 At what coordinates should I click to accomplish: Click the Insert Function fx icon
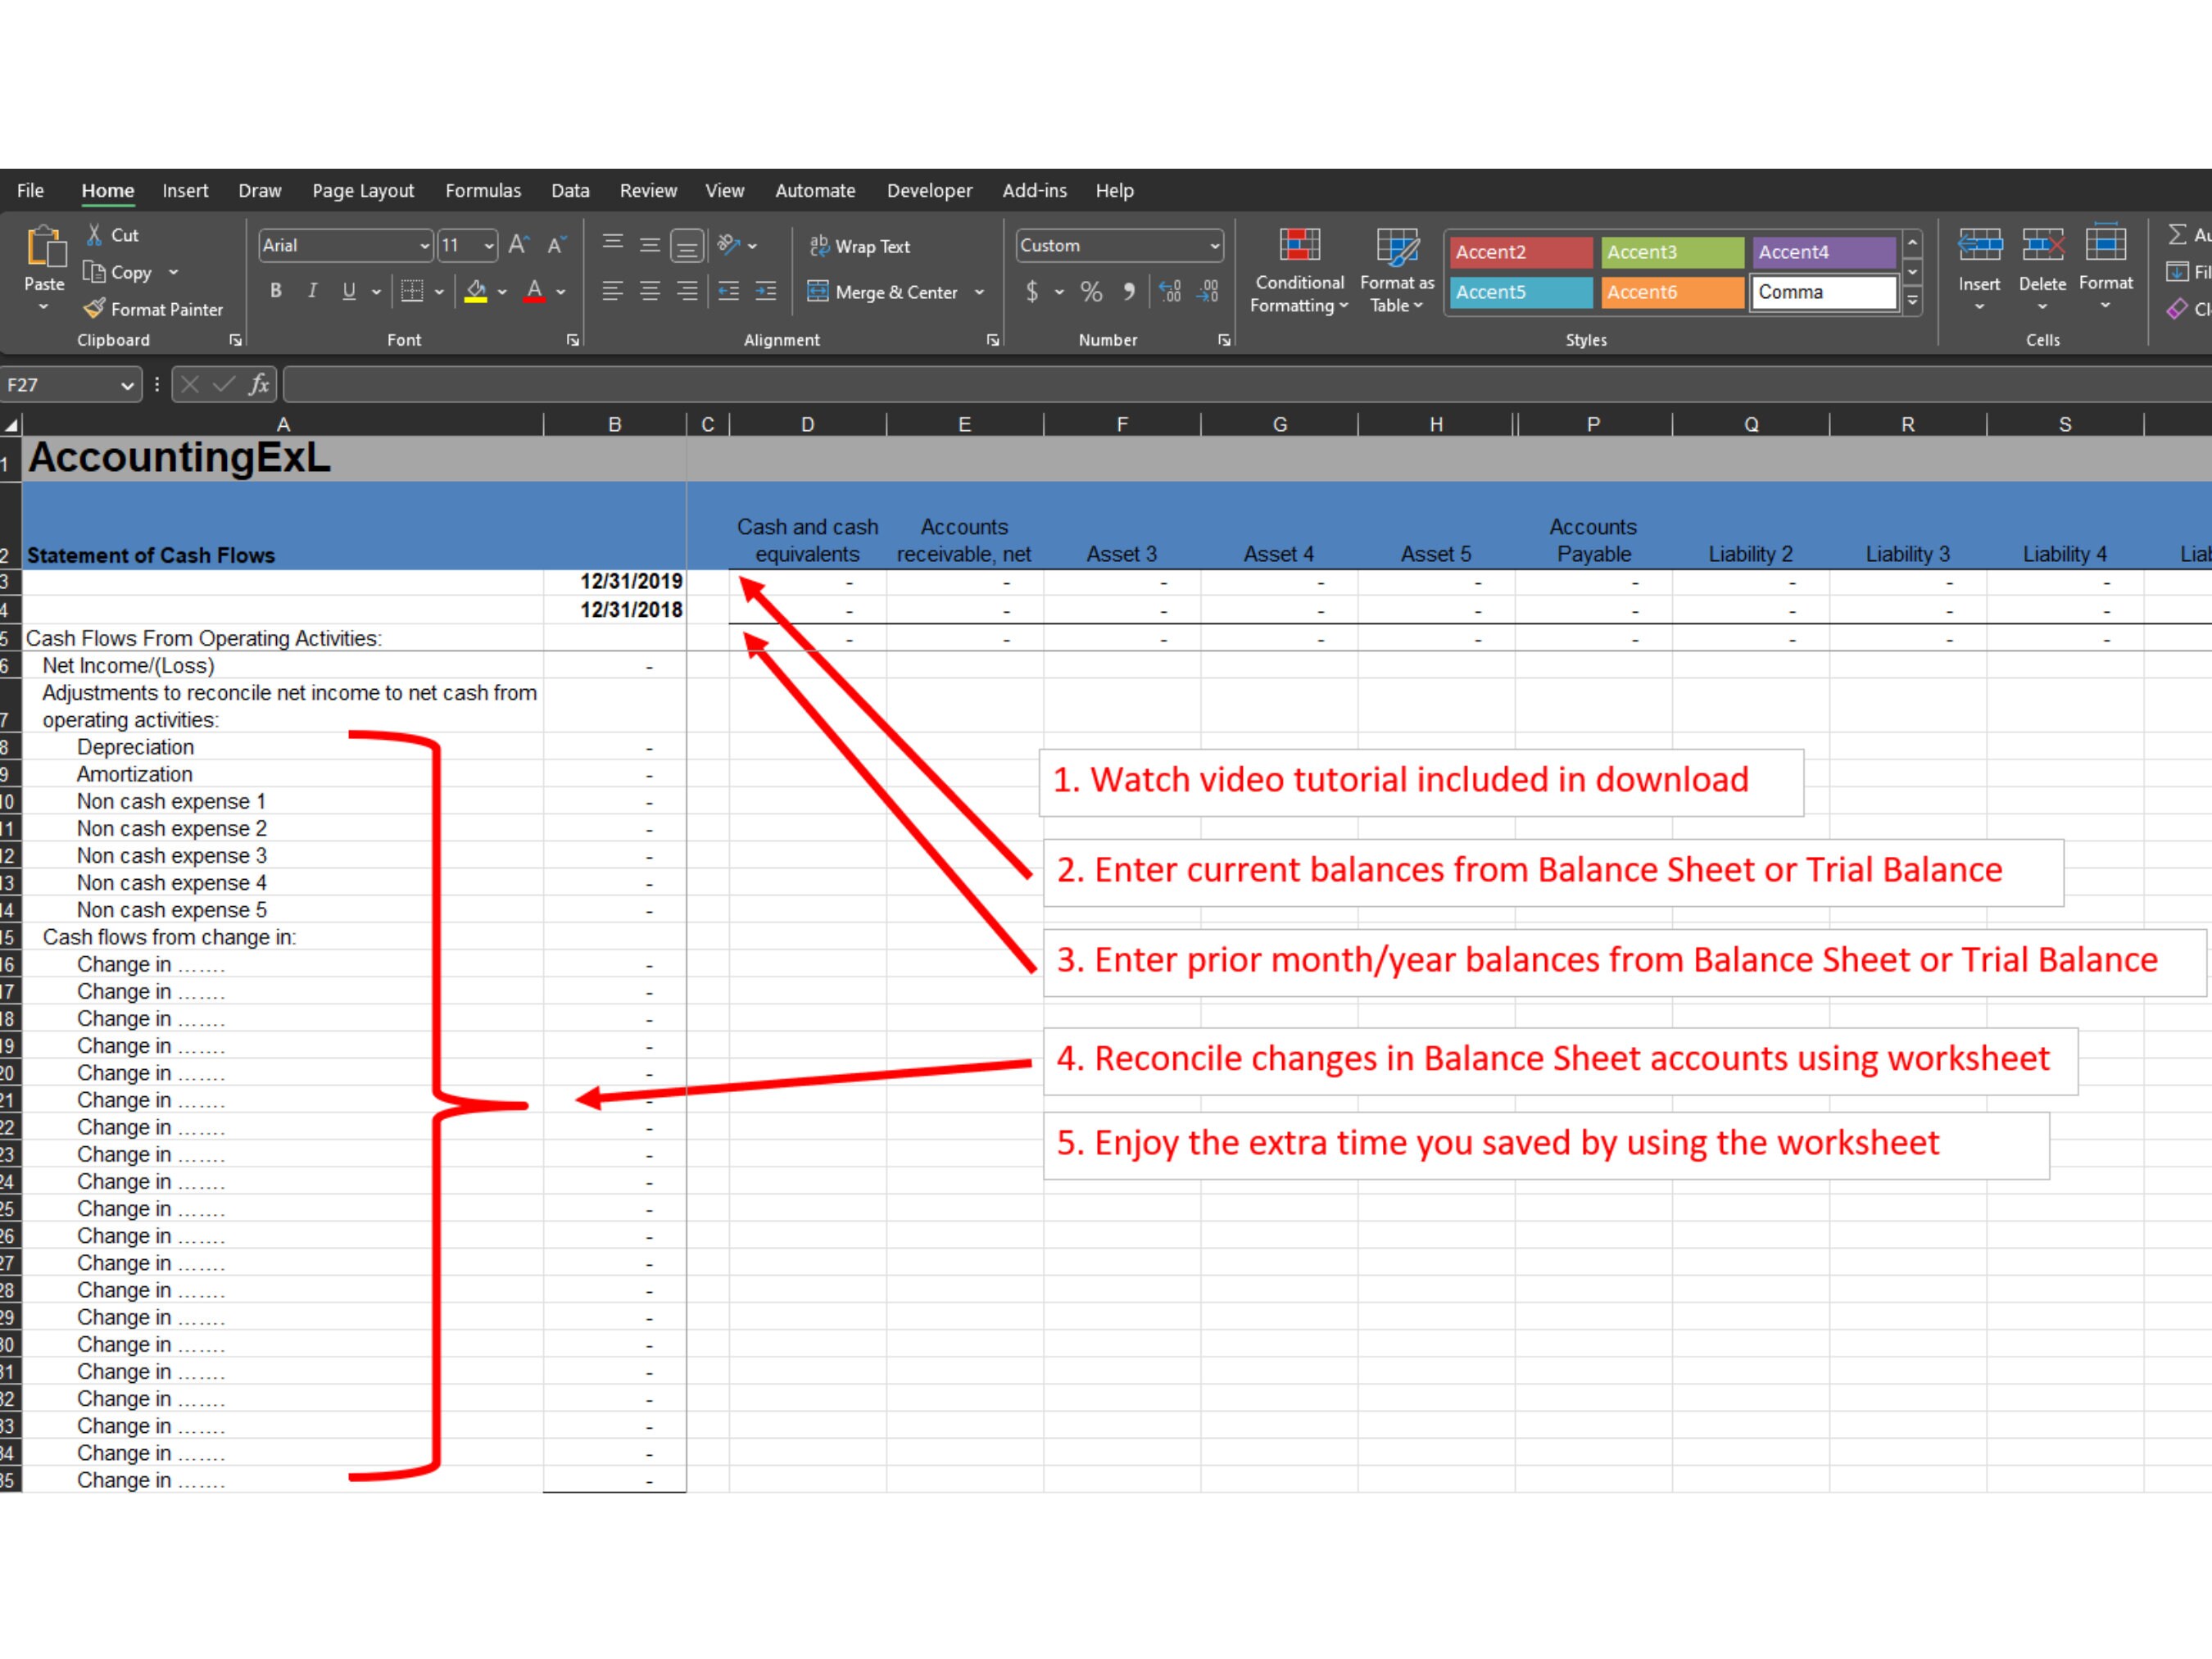259,385
